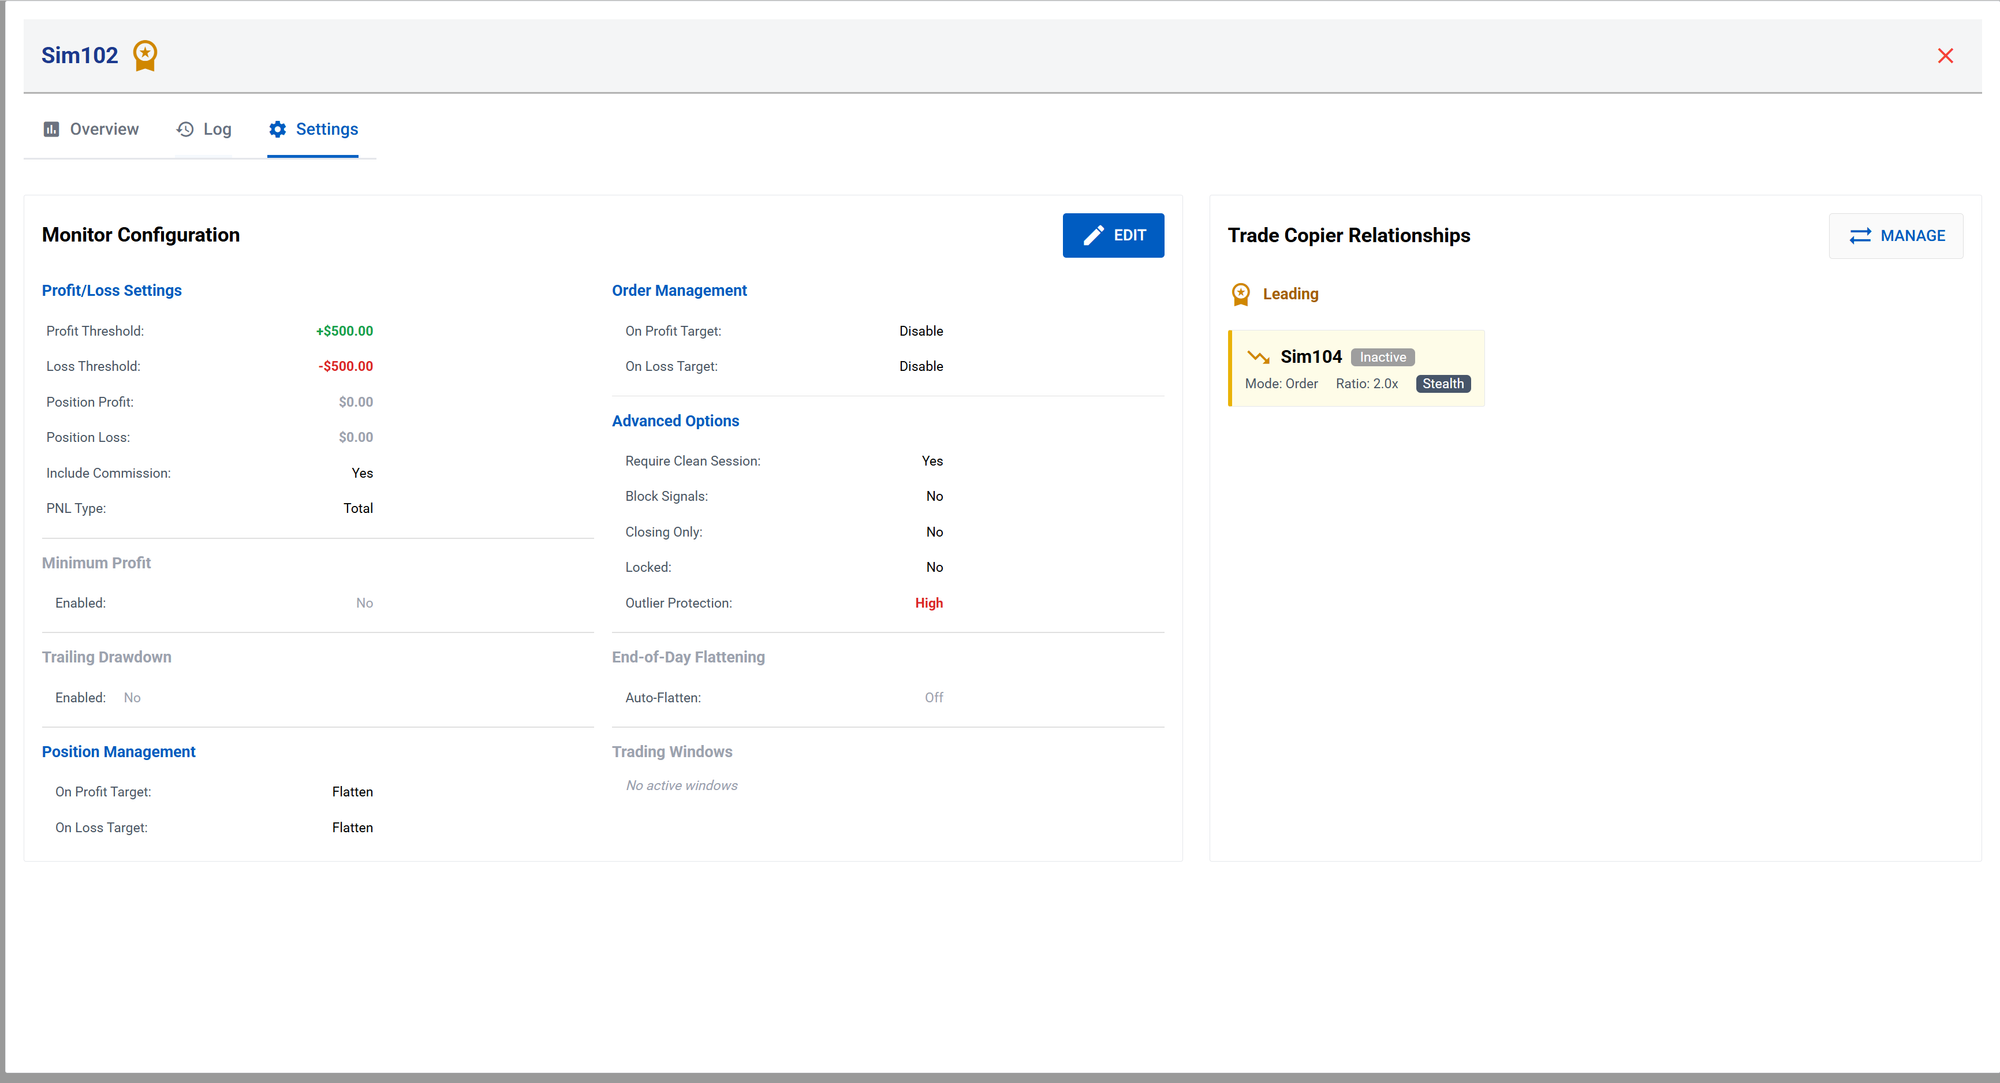Click the Profit/Loss Settings section heading
This screenshot has width=2000, height=1083.
click(111, 290)
